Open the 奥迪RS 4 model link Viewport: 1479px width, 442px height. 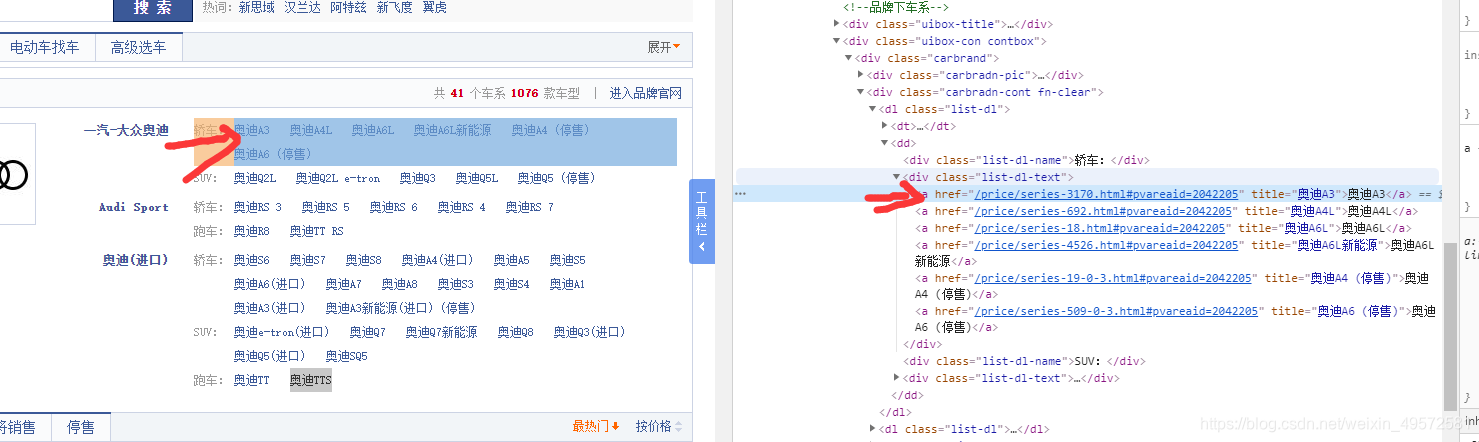point(462,207)
